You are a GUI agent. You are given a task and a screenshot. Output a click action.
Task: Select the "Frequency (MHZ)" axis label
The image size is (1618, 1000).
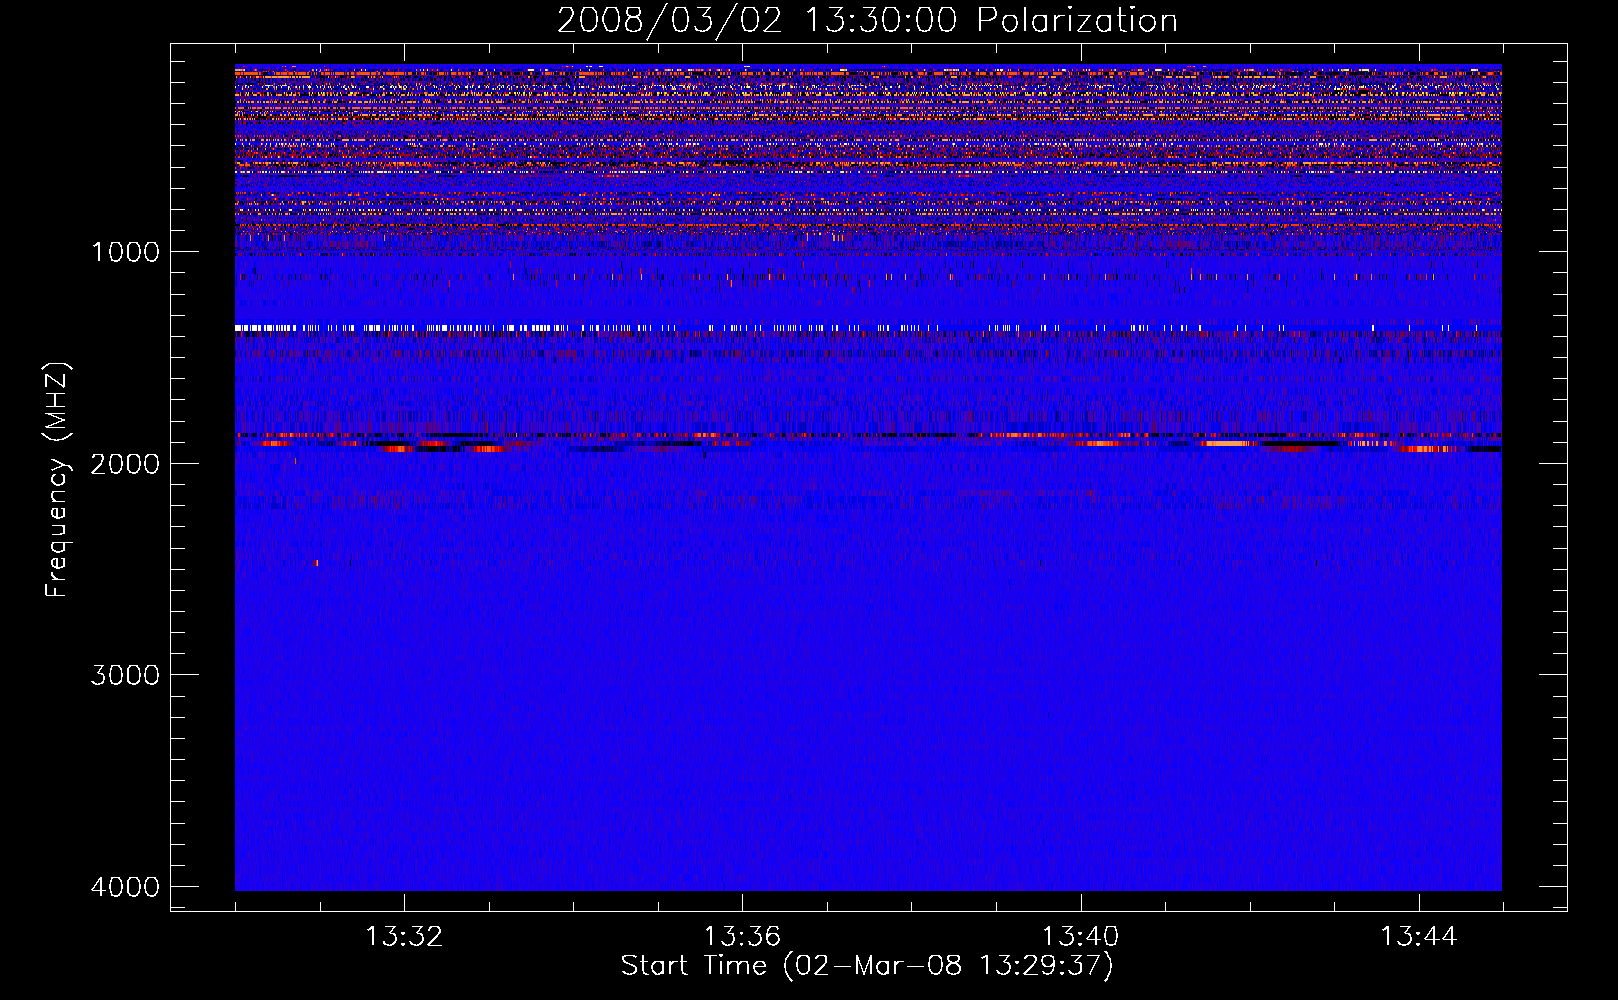[57, 480]
